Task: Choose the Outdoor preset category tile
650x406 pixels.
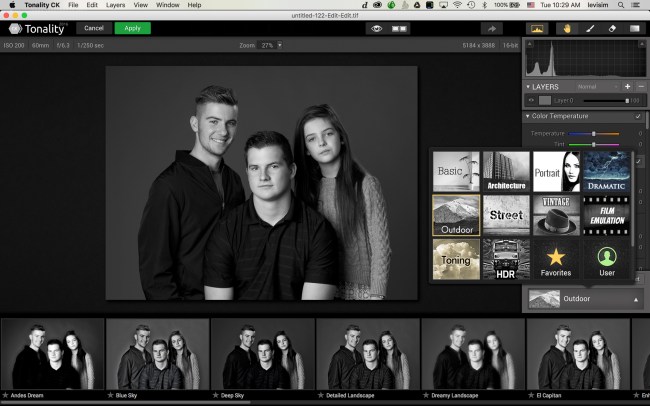Action: [456, 215]
